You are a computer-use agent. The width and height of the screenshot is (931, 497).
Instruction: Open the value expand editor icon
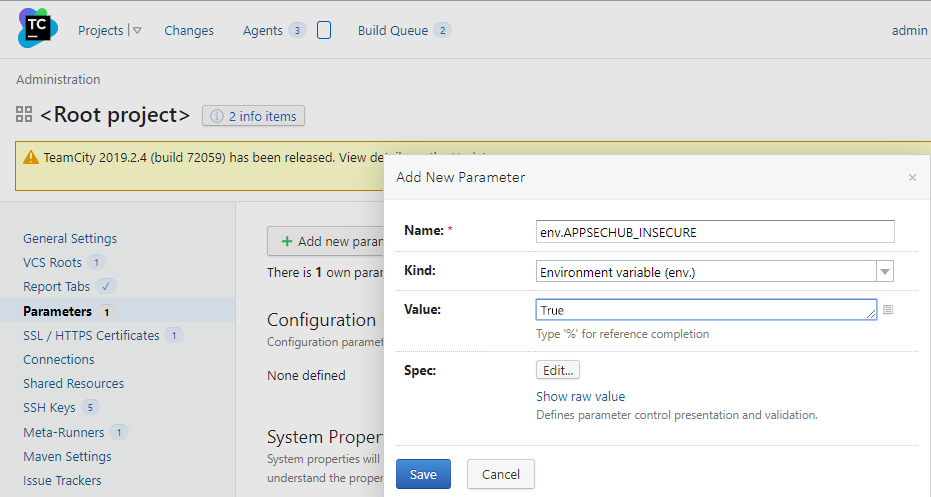point(888,310)
